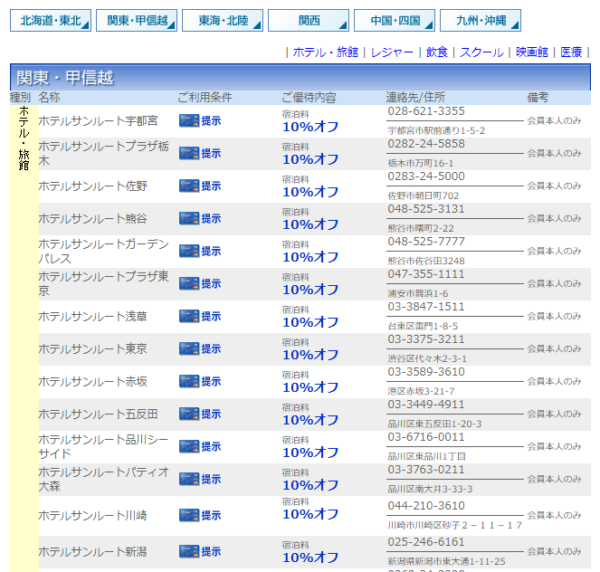Click phone number 0282-24-5858
The height and width of the screenshot is (572, 600).
426,144
